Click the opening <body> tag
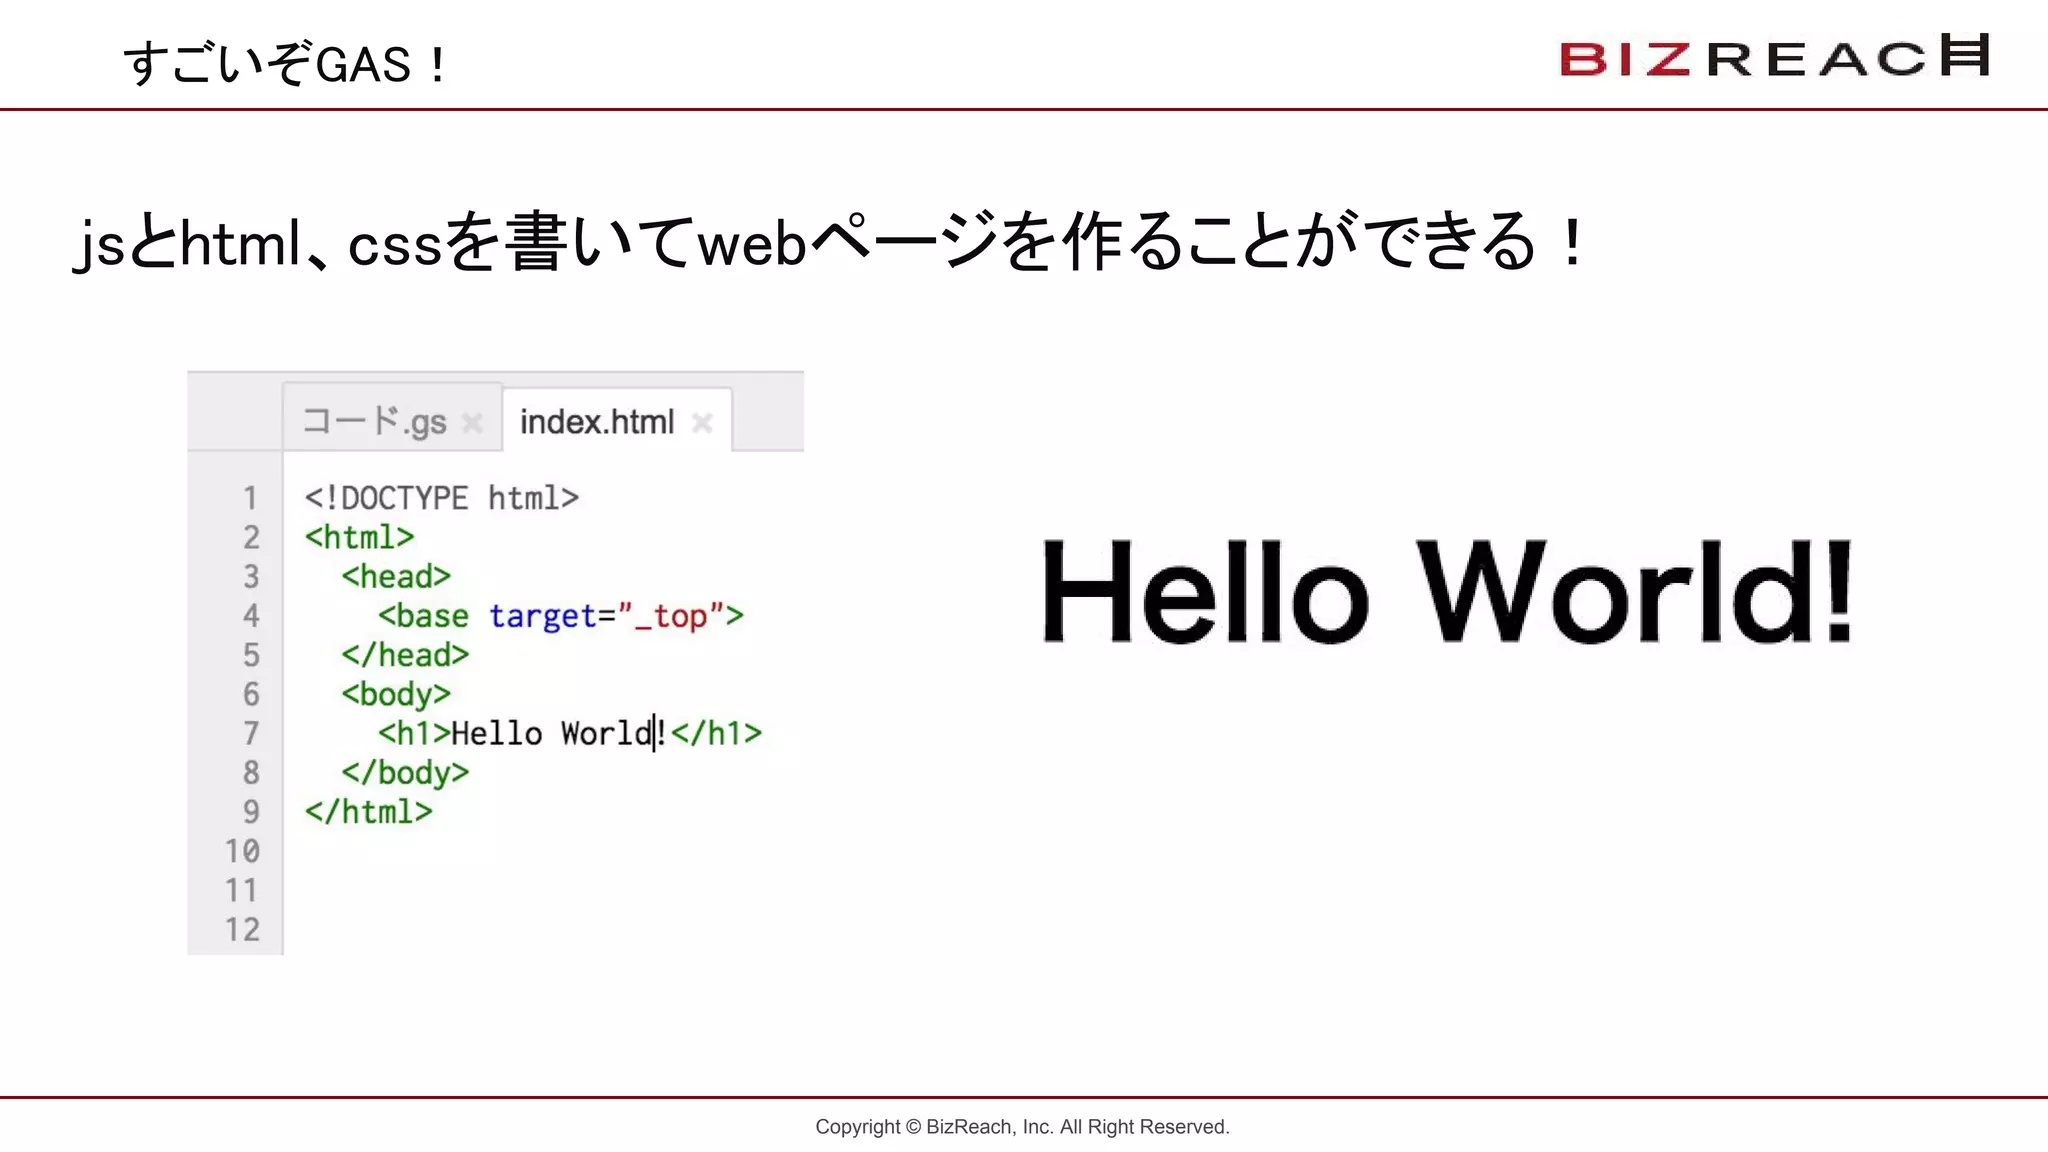 pos(396,694)
